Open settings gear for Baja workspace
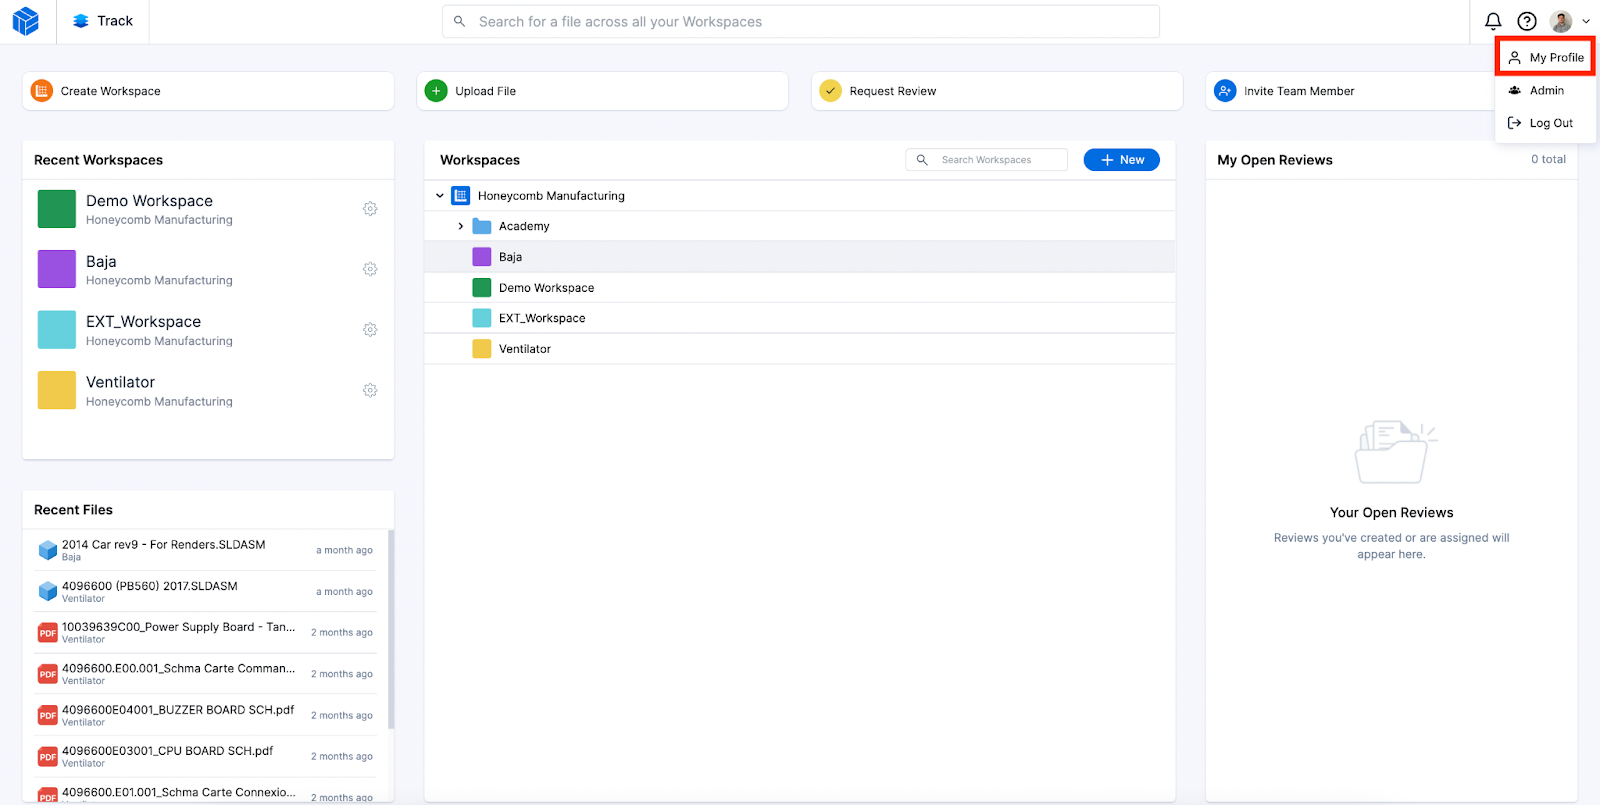The height and width of the screenshot is (805, 1600). tap(370, 269)
